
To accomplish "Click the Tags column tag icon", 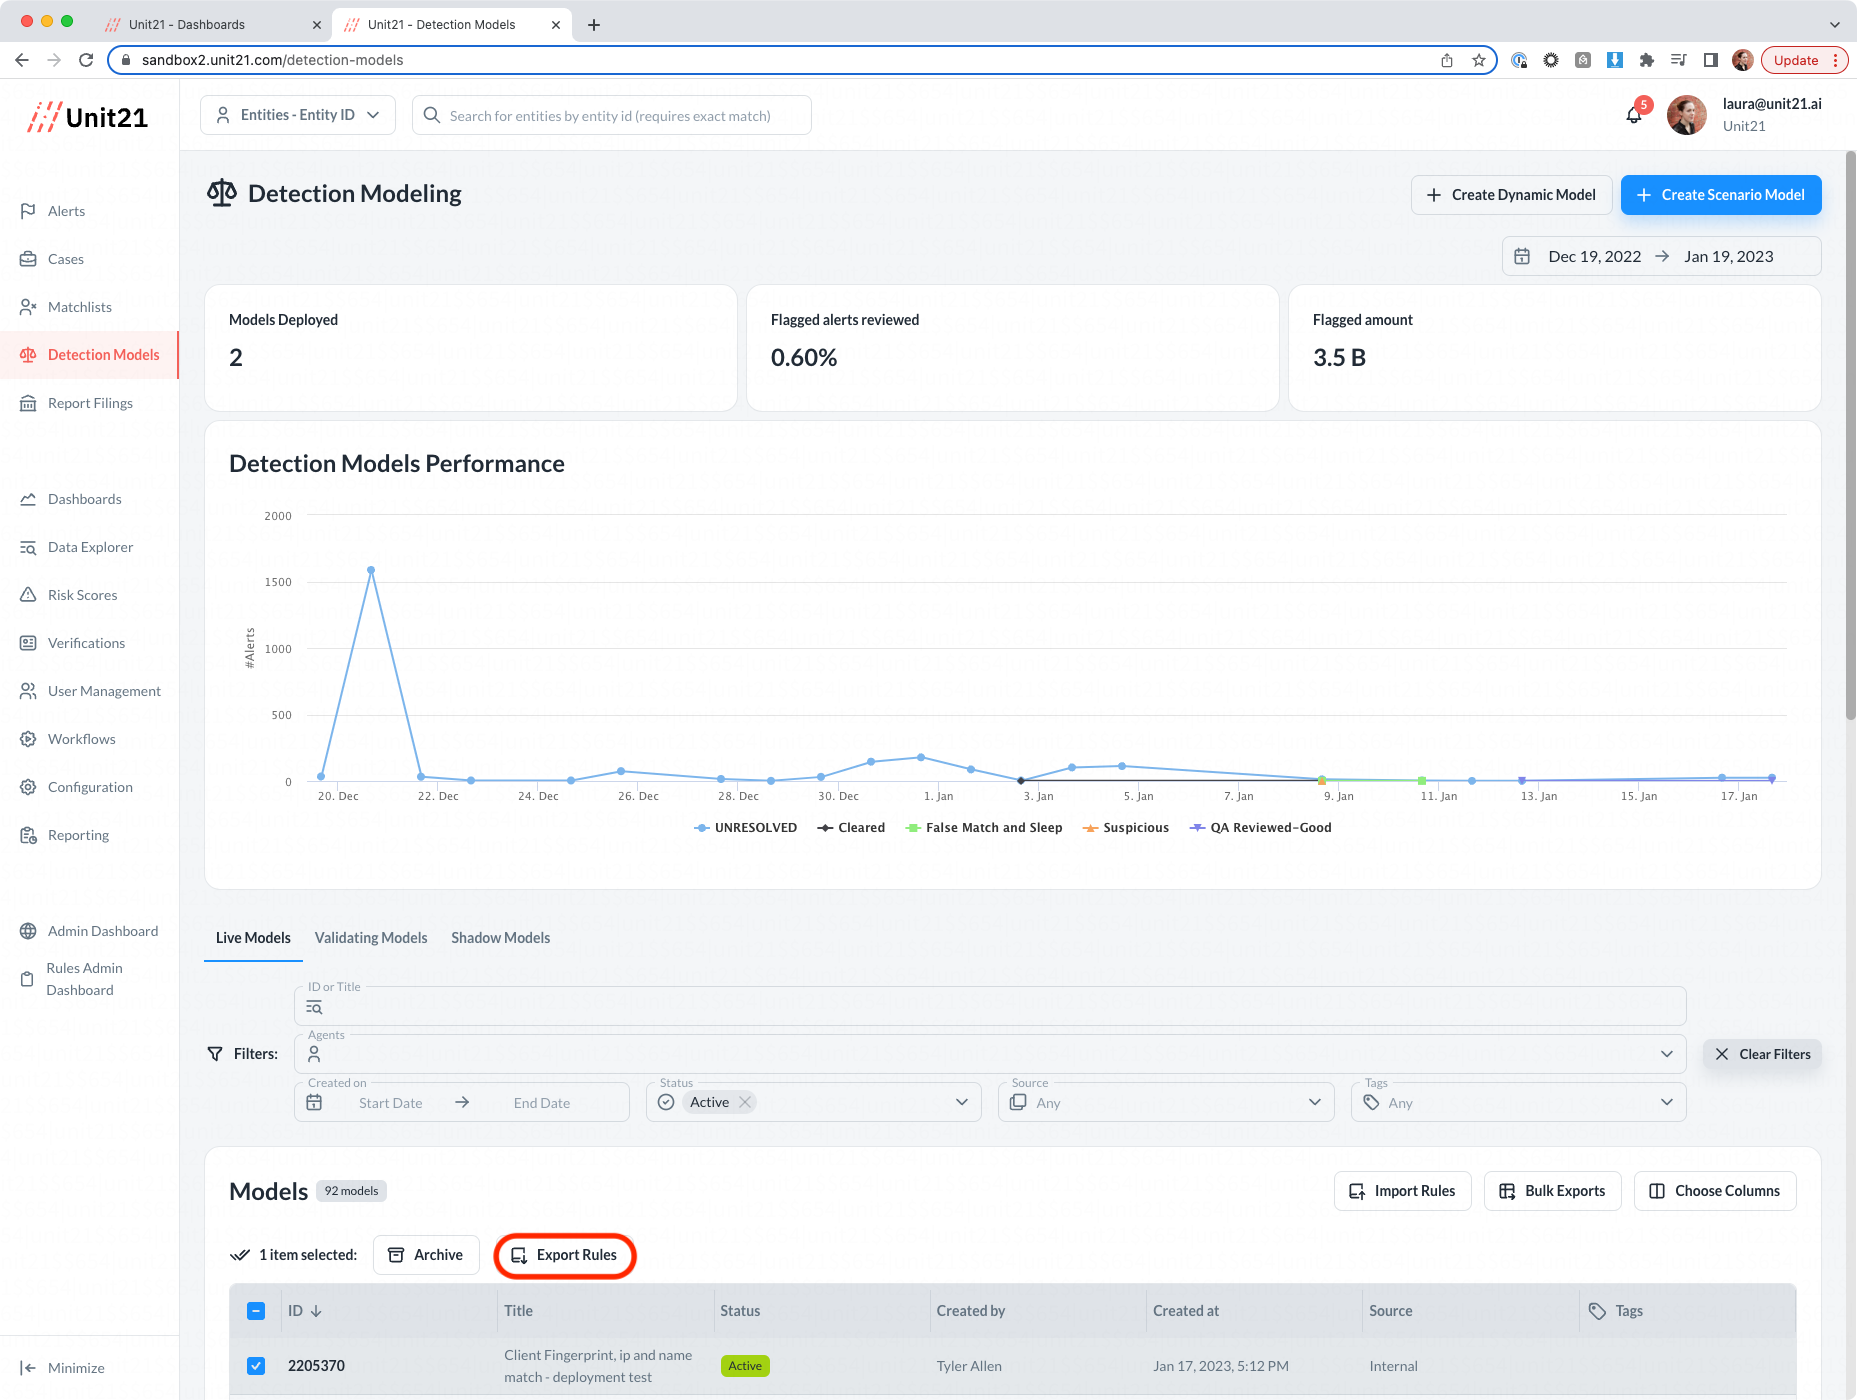I will (1597, 1311).
